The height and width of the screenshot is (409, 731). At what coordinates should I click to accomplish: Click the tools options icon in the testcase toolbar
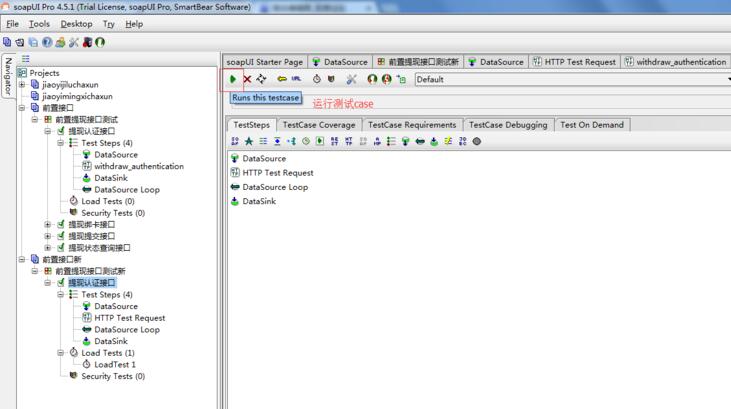[351, 79]
